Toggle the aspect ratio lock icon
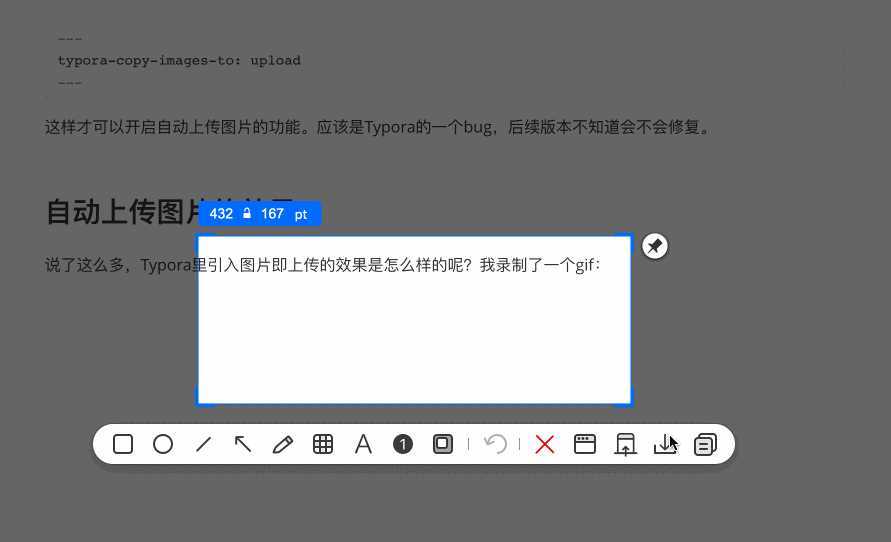The height and width of the screenshot is (542, 891). tap(247, 214)
